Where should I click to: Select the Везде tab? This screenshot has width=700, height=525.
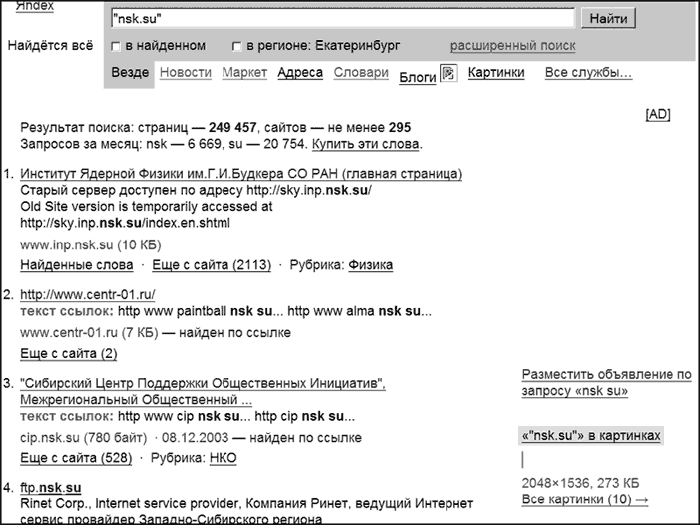[x=130, y=72]
